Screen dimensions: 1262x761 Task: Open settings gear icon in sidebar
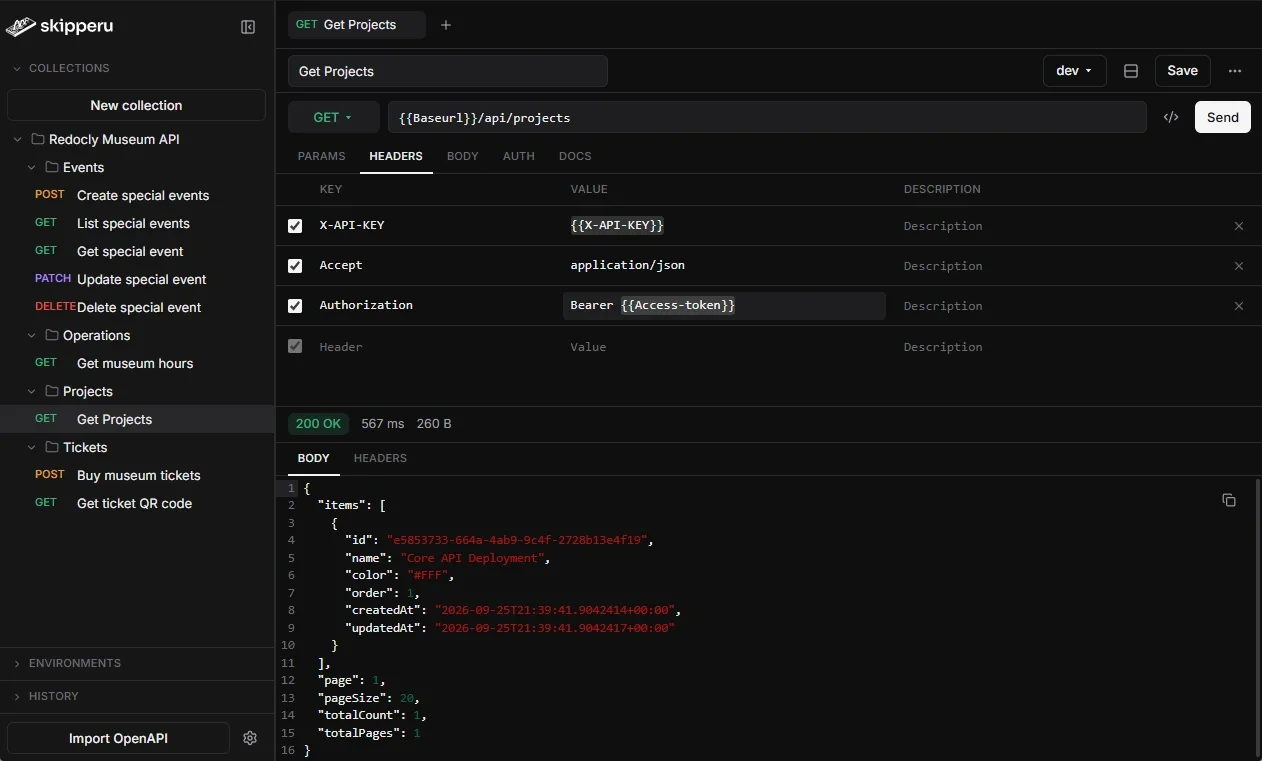click(x=250, y=738)
